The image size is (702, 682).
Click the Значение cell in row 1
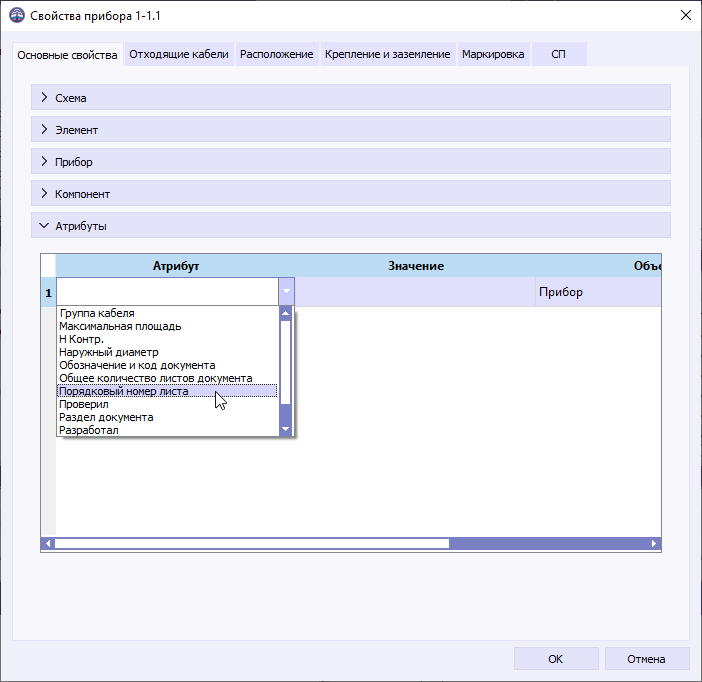(415, 292)
